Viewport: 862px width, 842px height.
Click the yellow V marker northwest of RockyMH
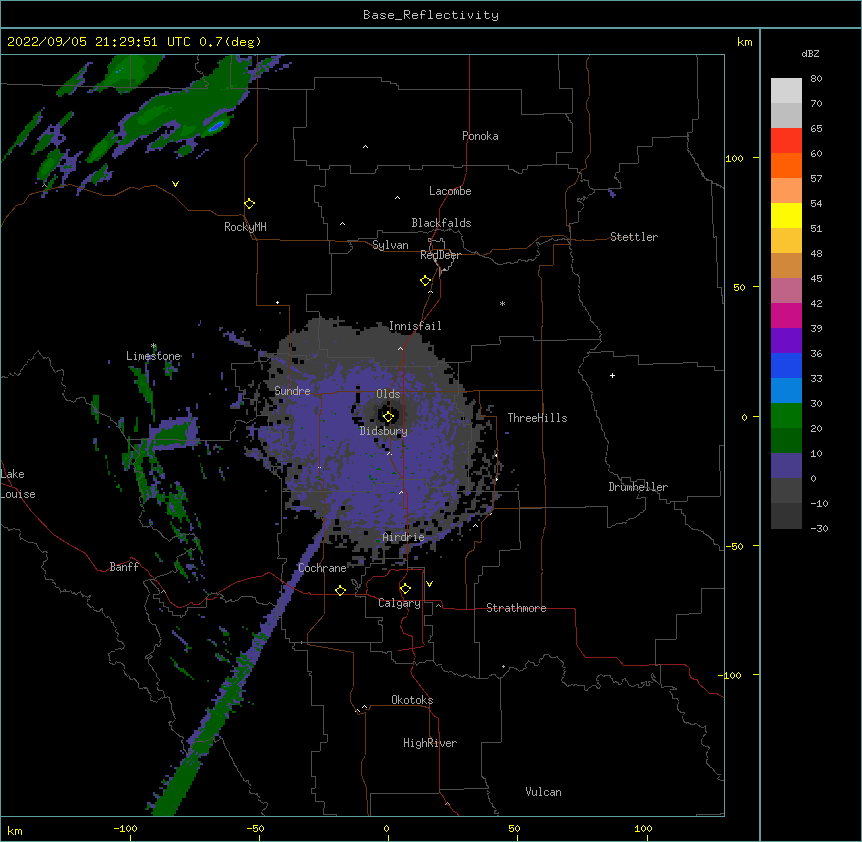(175, 184)
